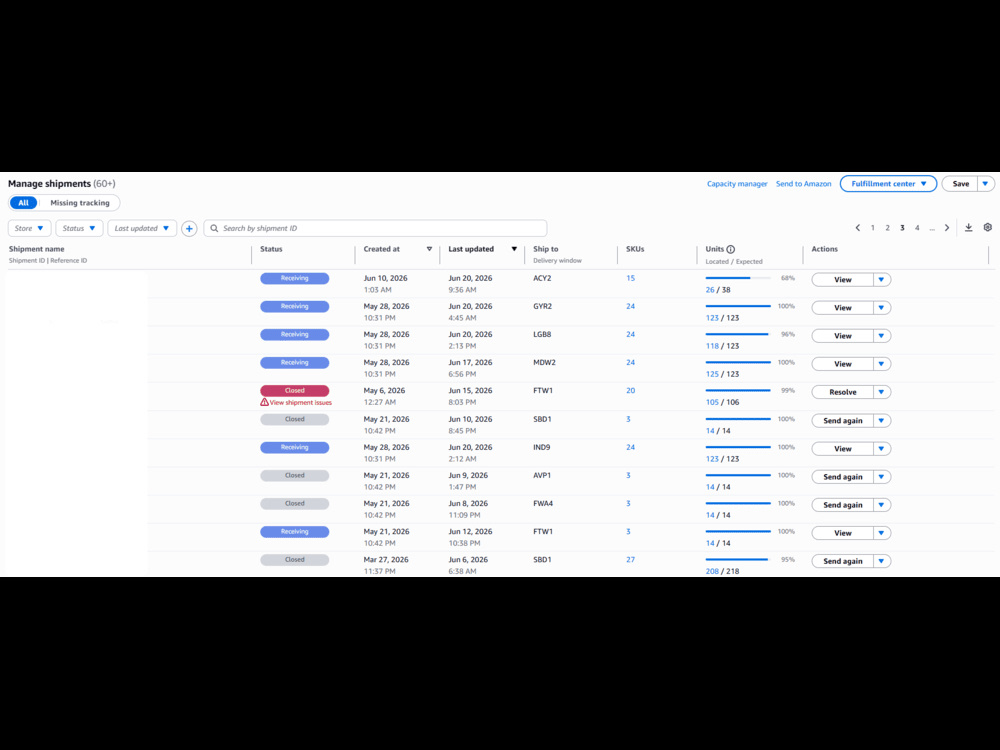Select the All tab
This screenshot has height=750, width=1000.
24,203
